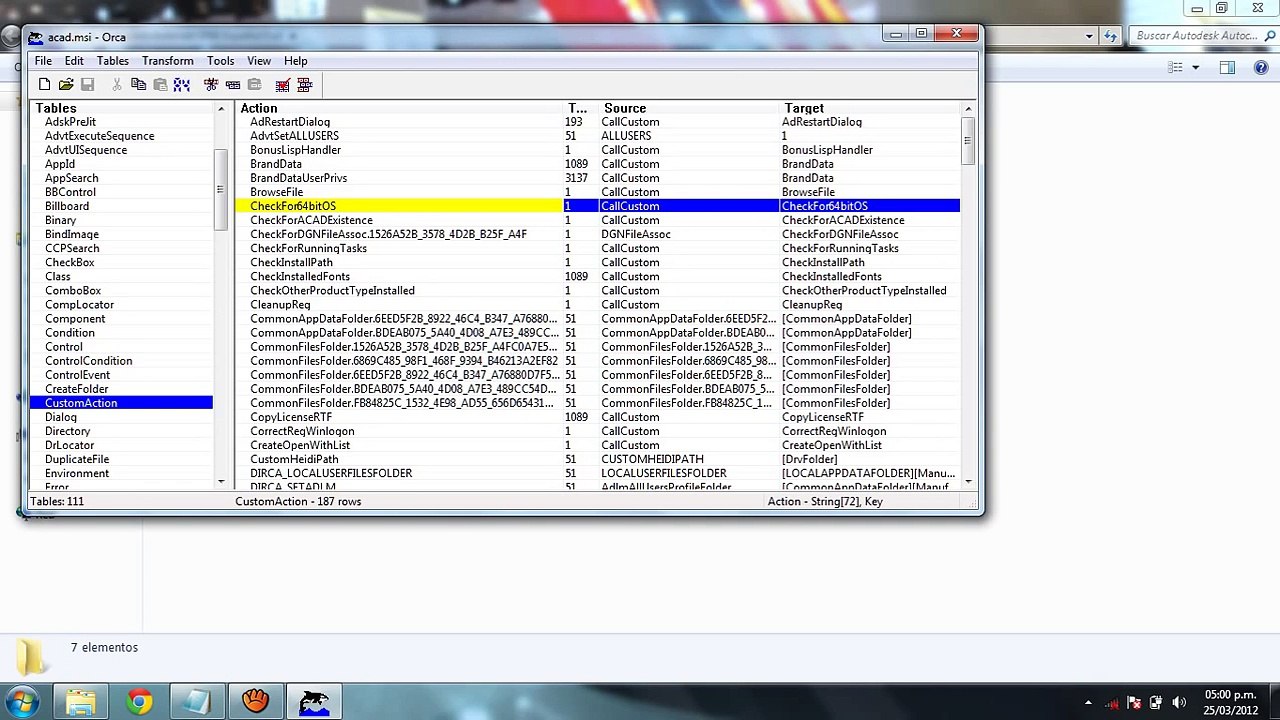Select the Directory table

click(67, 431)
